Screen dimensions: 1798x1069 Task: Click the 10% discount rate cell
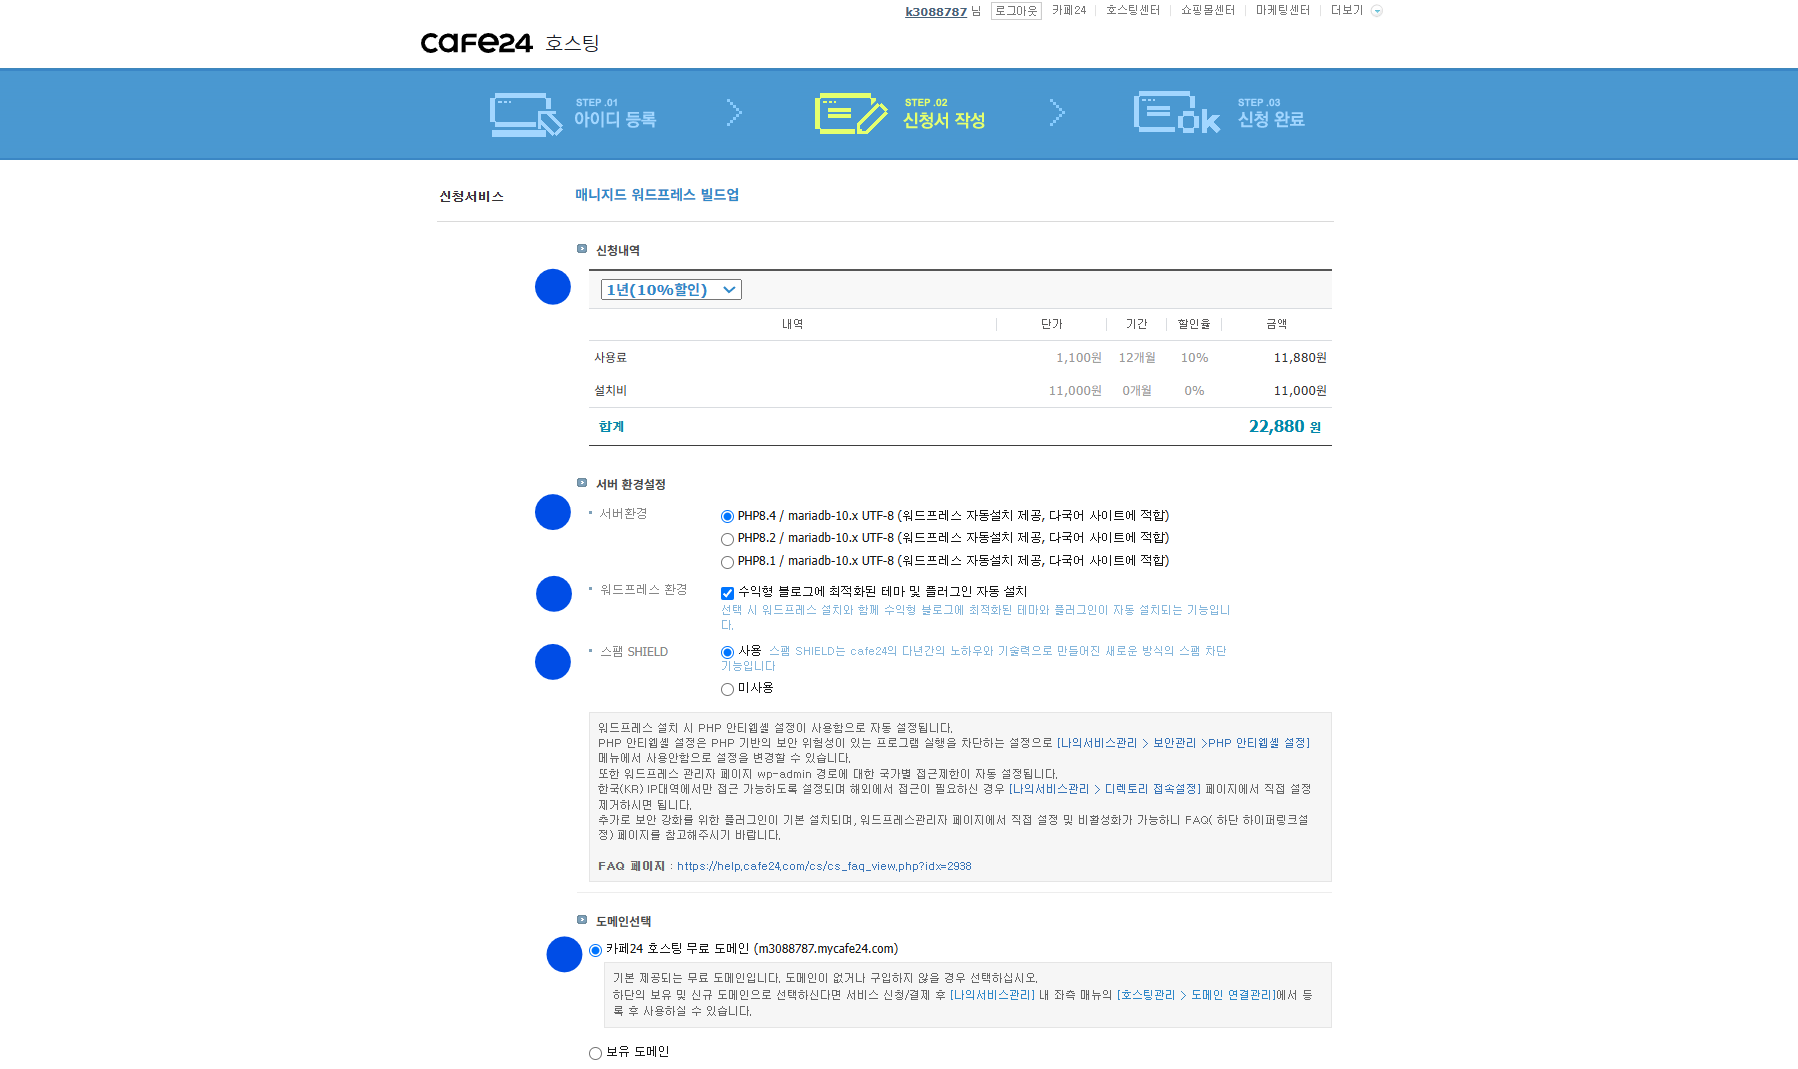click(1194, 358)
